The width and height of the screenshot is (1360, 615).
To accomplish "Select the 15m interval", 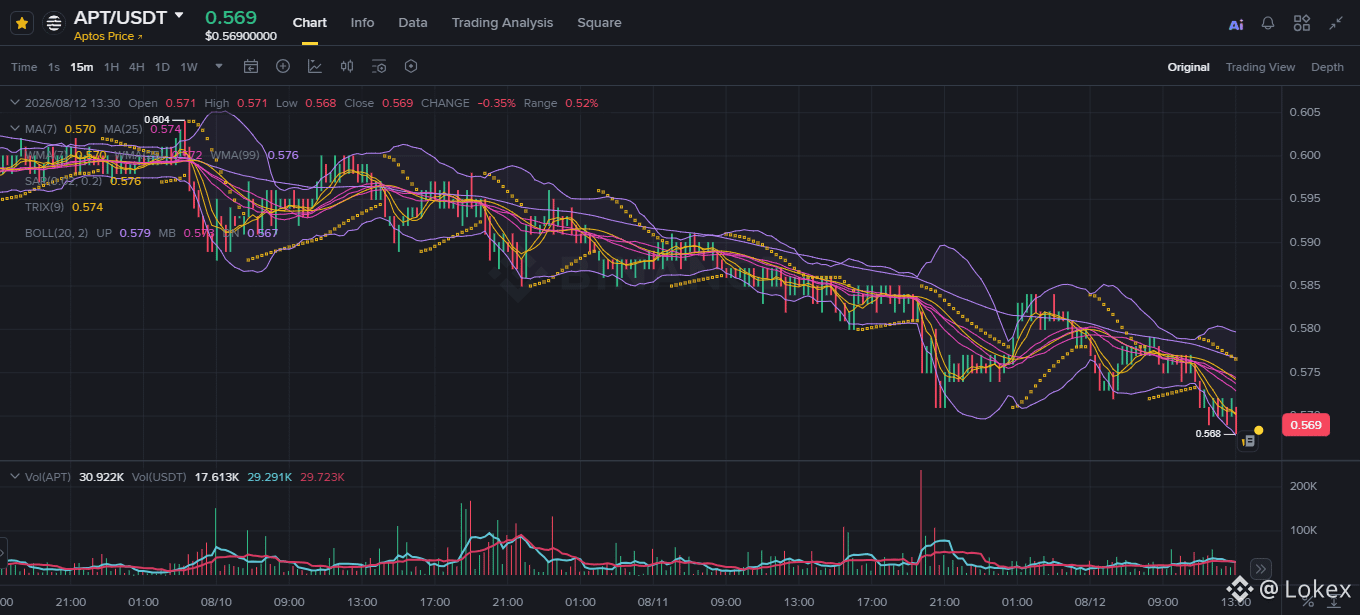I will (x=82, y=67).
